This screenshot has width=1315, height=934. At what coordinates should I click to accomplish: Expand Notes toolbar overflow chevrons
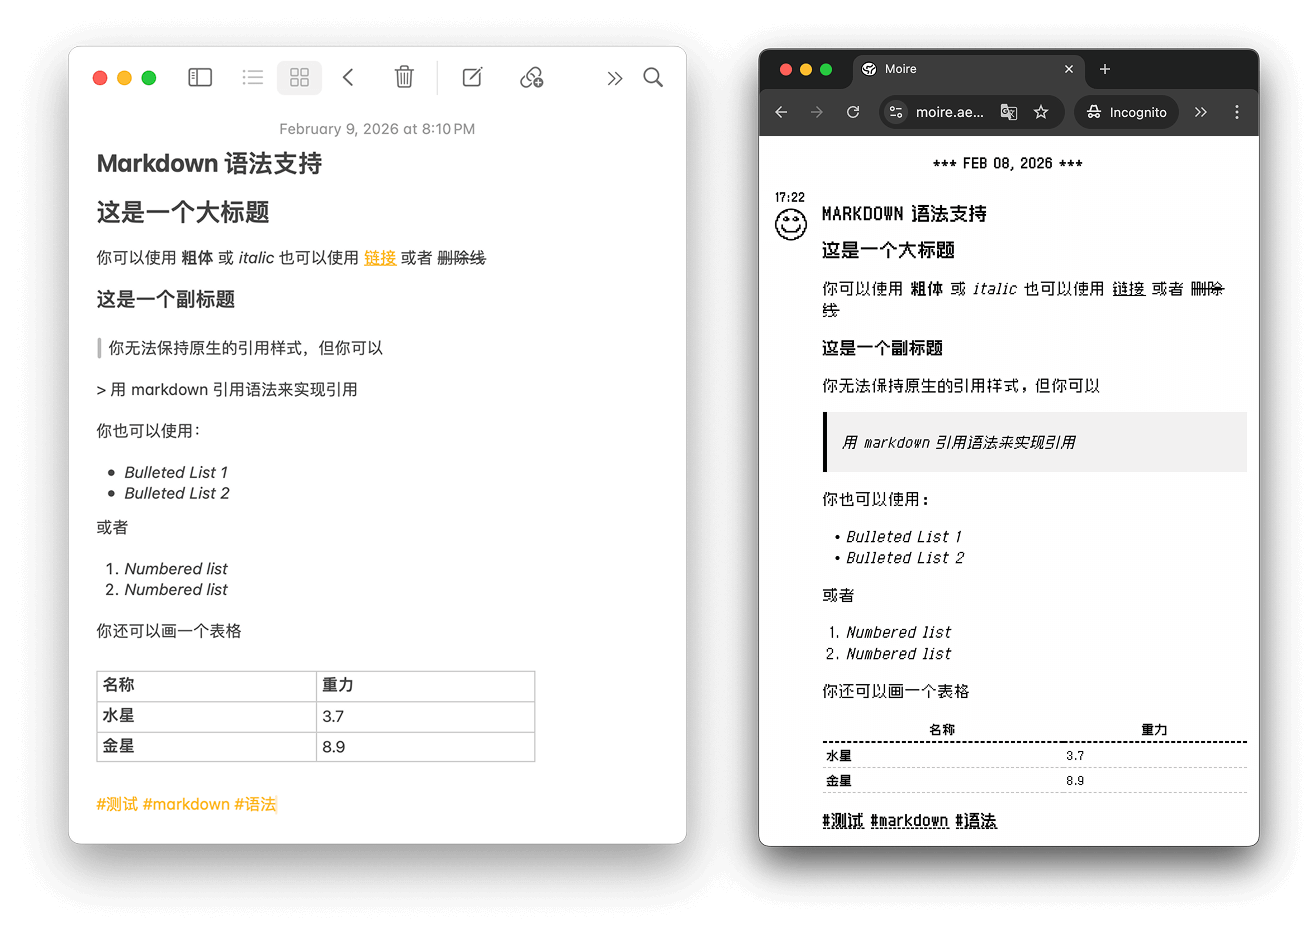pos(614,78)
